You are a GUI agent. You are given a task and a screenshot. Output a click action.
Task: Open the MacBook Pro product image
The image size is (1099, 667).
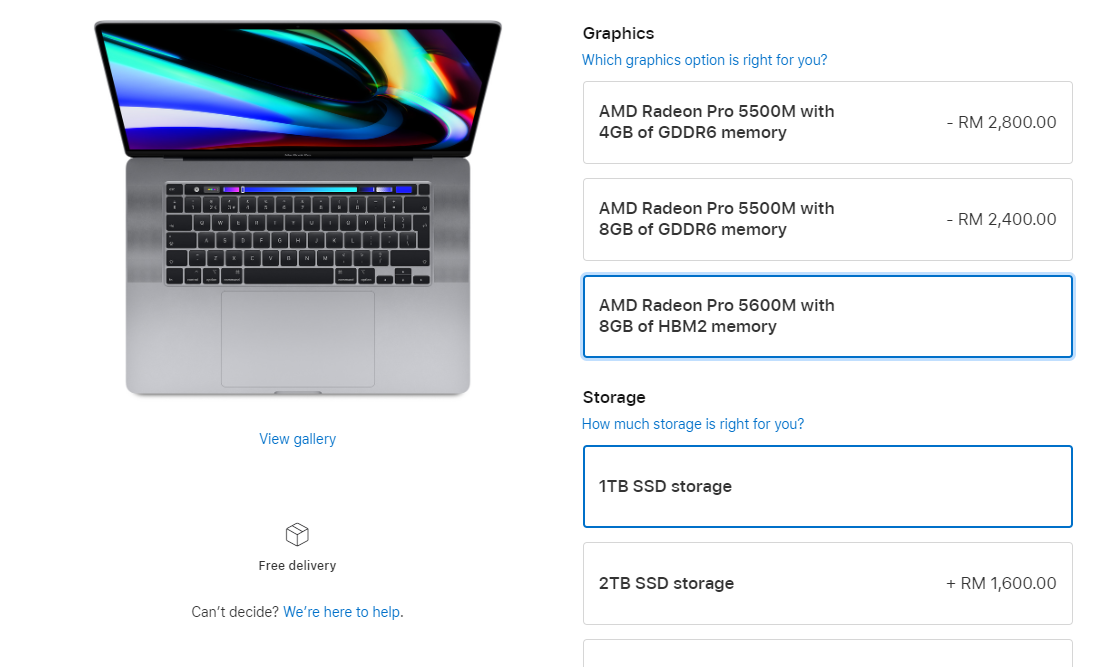(298, 208)
